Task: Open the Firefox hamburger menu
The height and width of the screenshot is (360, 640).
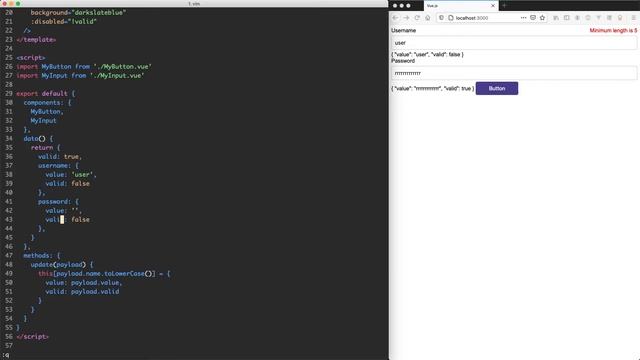Action: (x=633, y=18)
